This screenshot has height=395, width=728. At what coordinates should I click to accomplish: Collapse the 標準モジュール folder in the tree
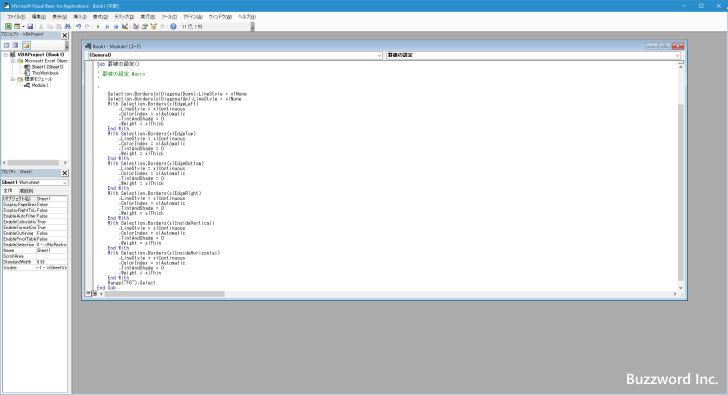click(13, 79)
